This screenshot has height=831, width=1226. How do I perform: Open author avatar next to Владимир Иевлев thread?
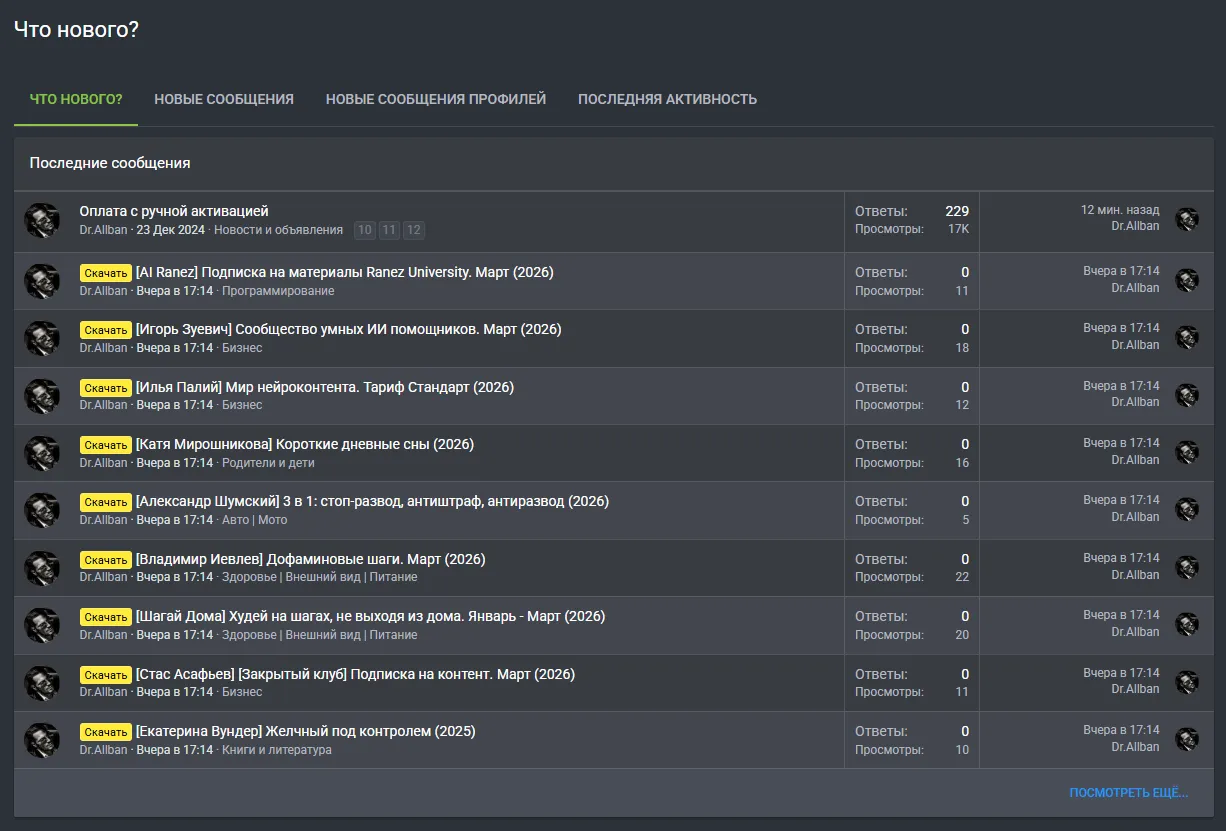point(42,568)
